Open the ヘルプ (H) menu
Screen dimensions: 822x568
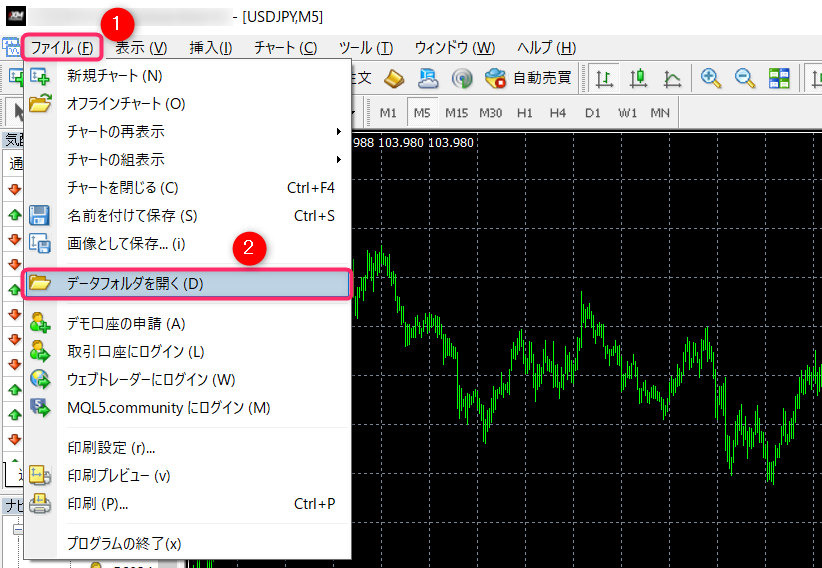coord(546,48)
